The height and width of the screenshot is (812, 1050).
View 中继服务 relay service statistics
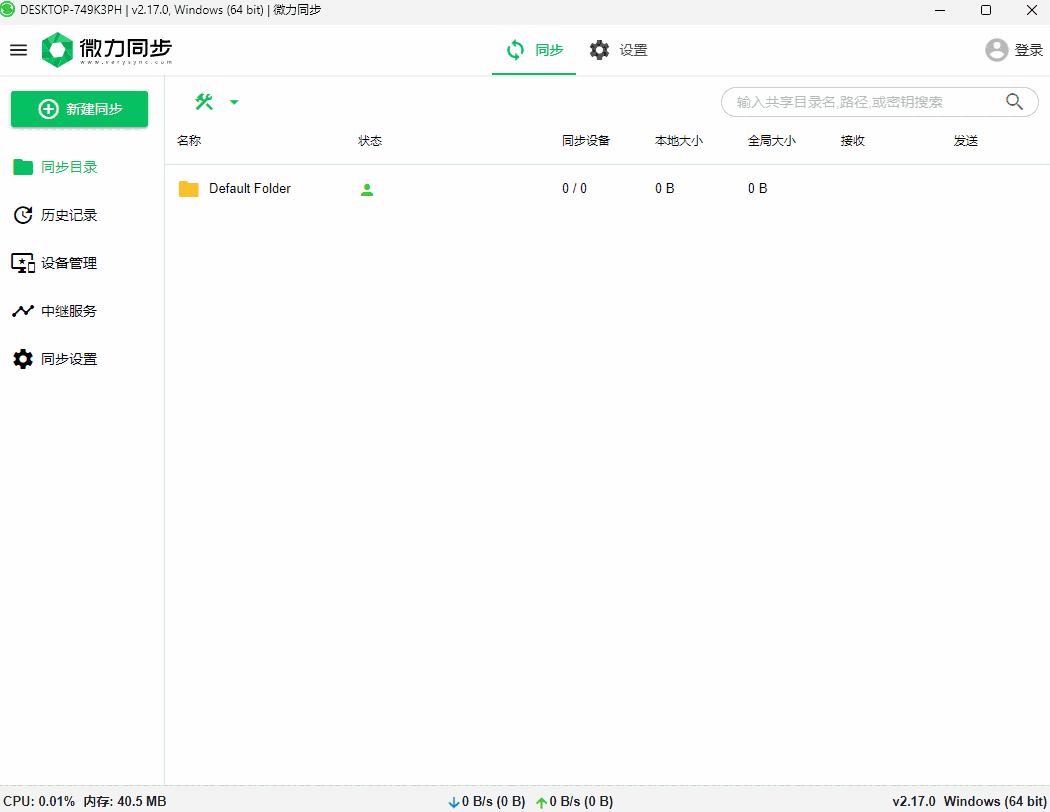click(22, 311)
